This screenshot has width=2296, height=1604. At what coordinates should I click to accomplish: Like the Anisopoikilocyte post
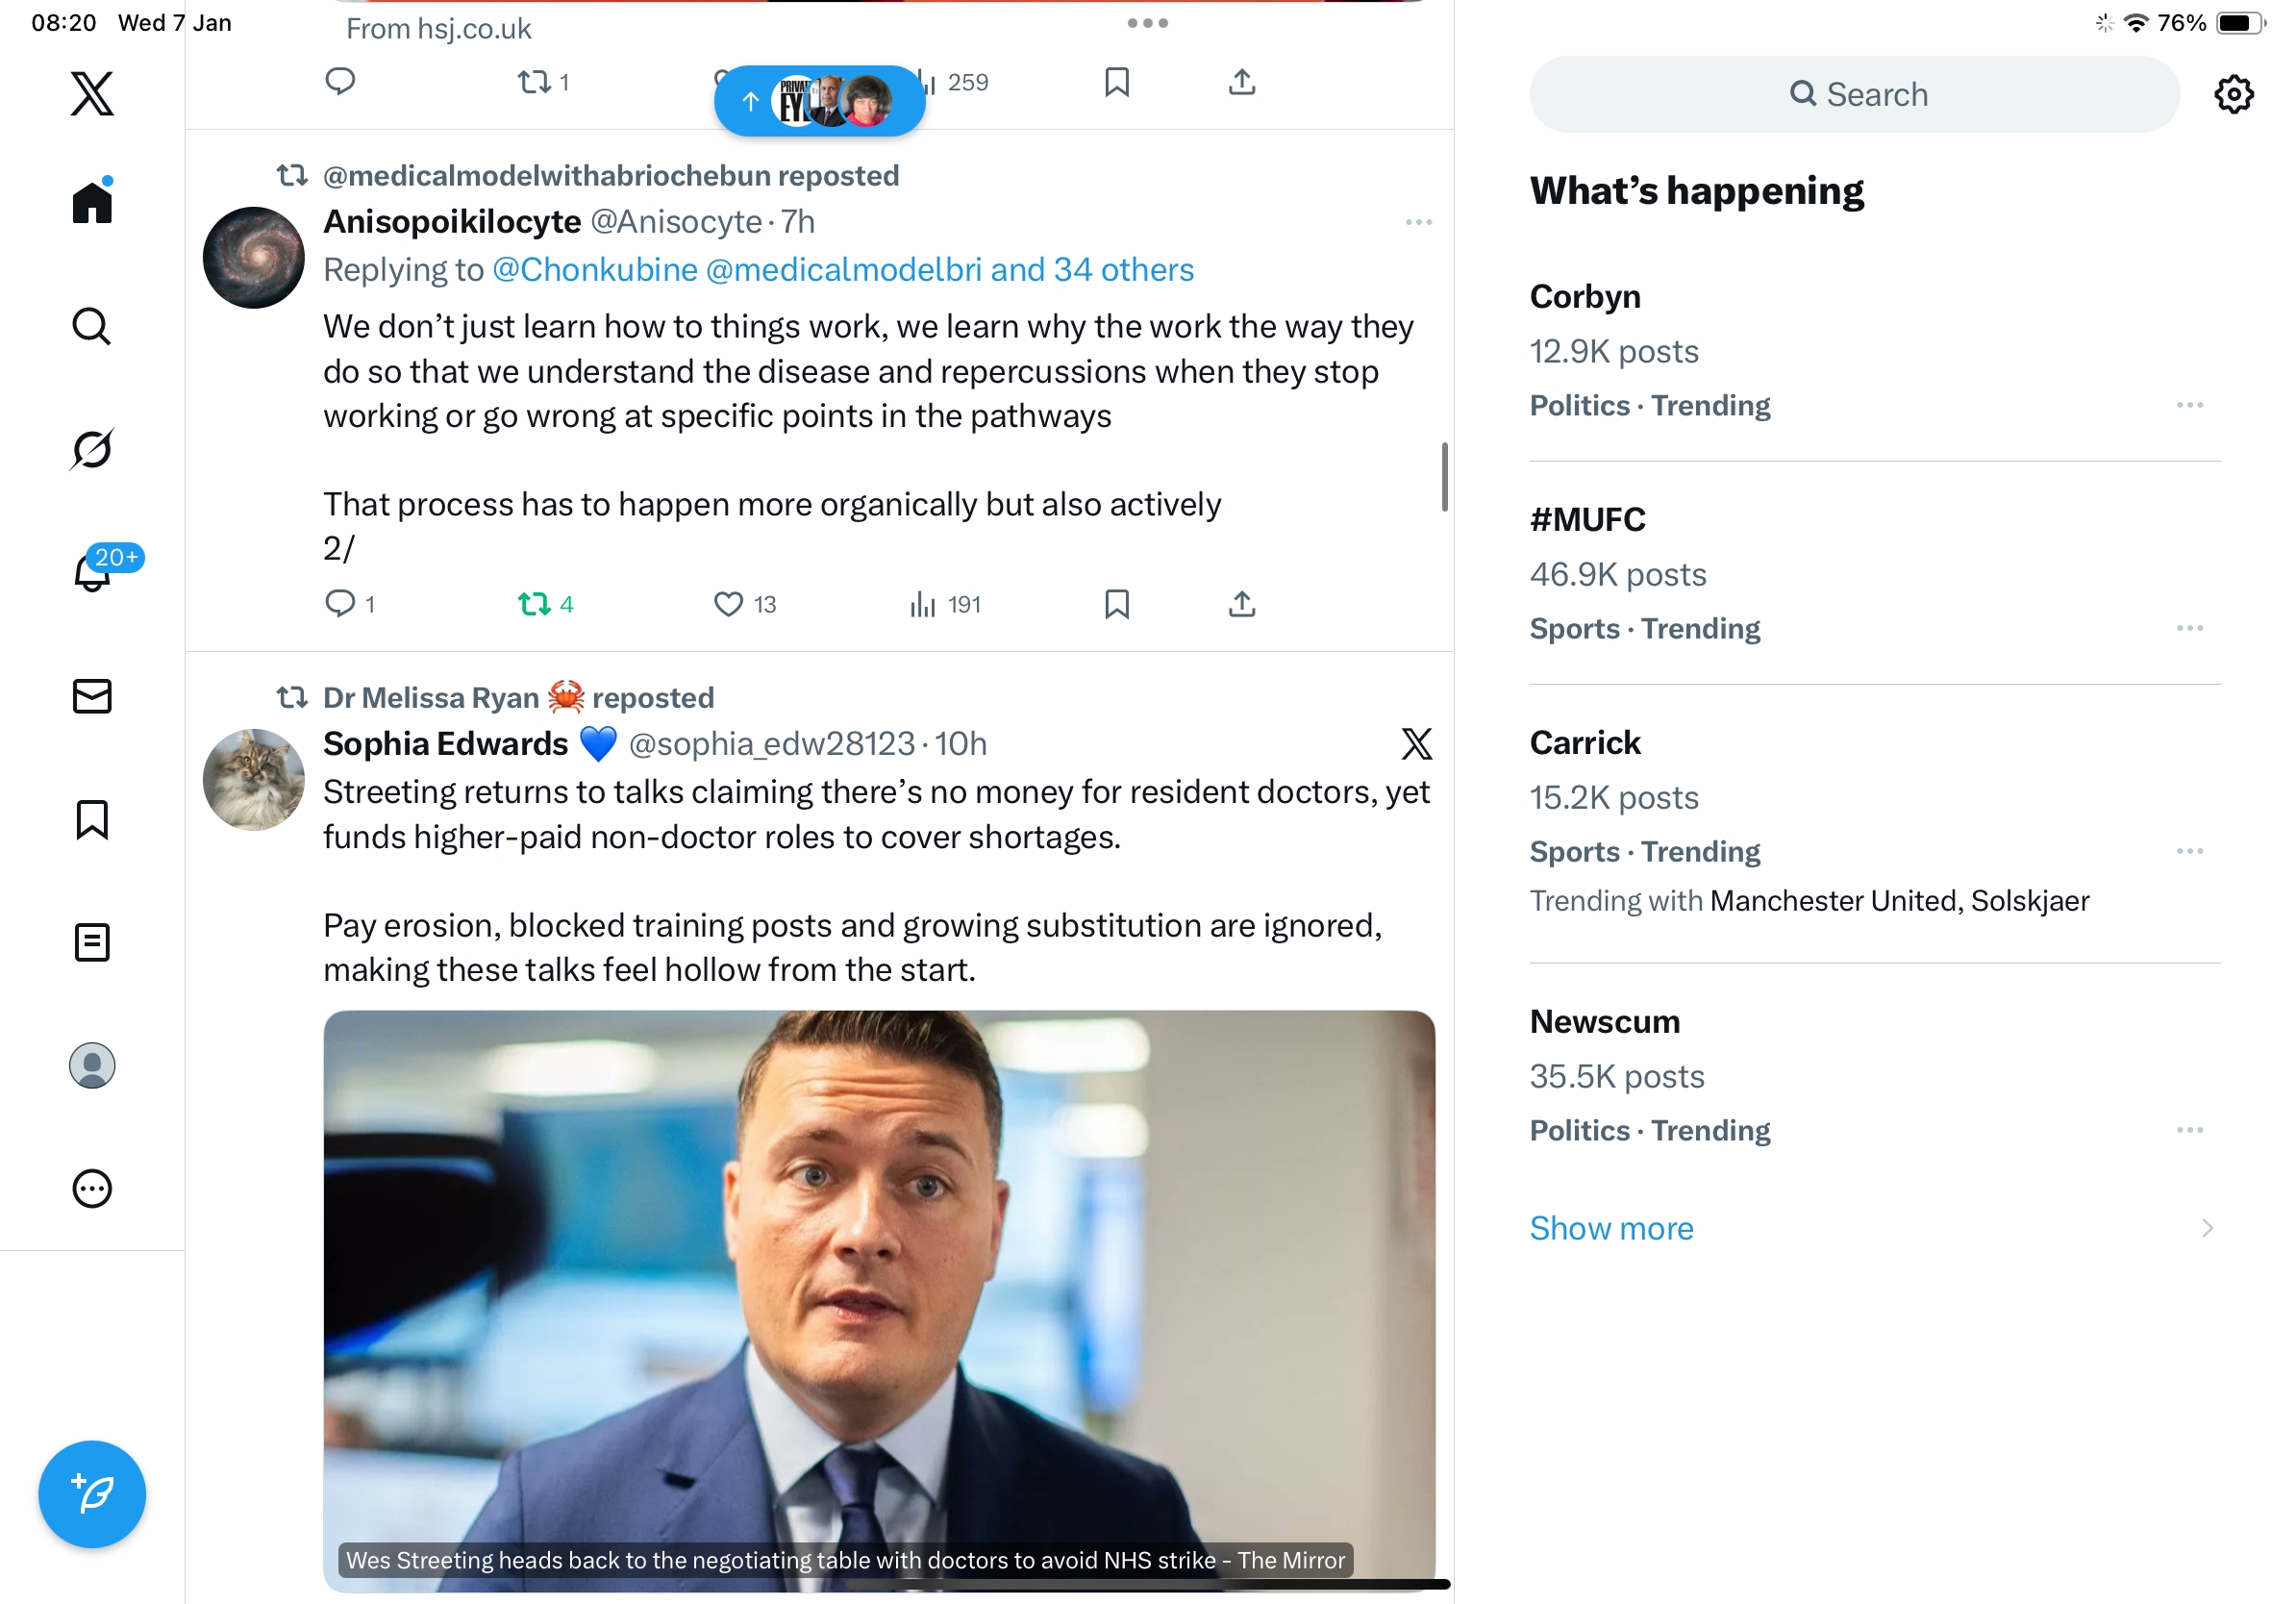tap(728, 604)
